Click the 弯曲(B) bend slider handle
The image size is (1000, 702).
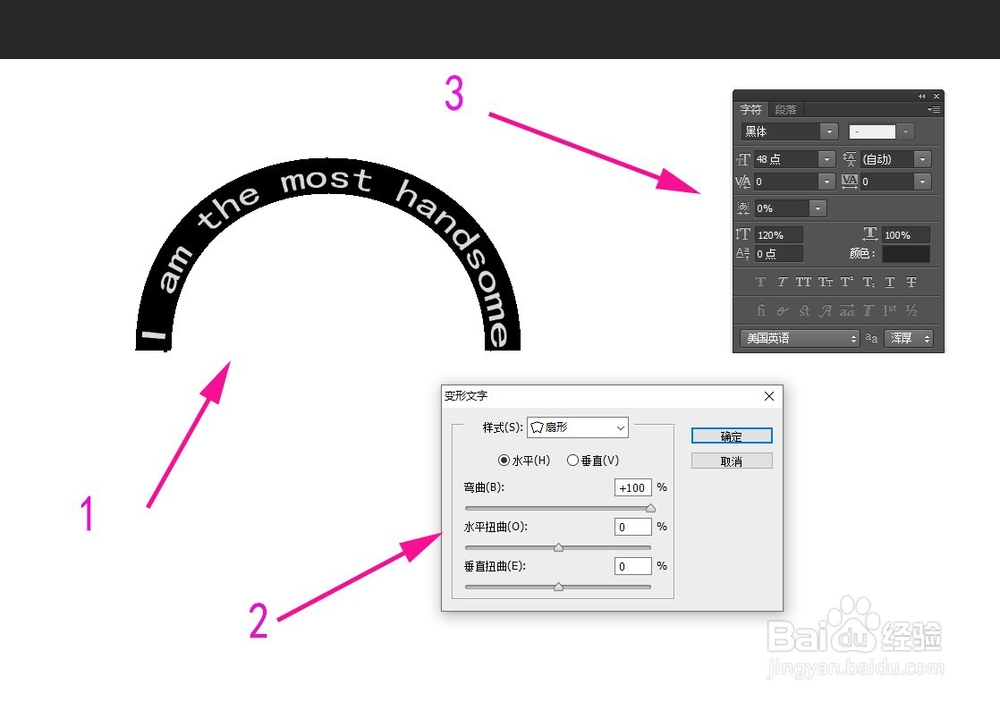[x=650, y=508]
